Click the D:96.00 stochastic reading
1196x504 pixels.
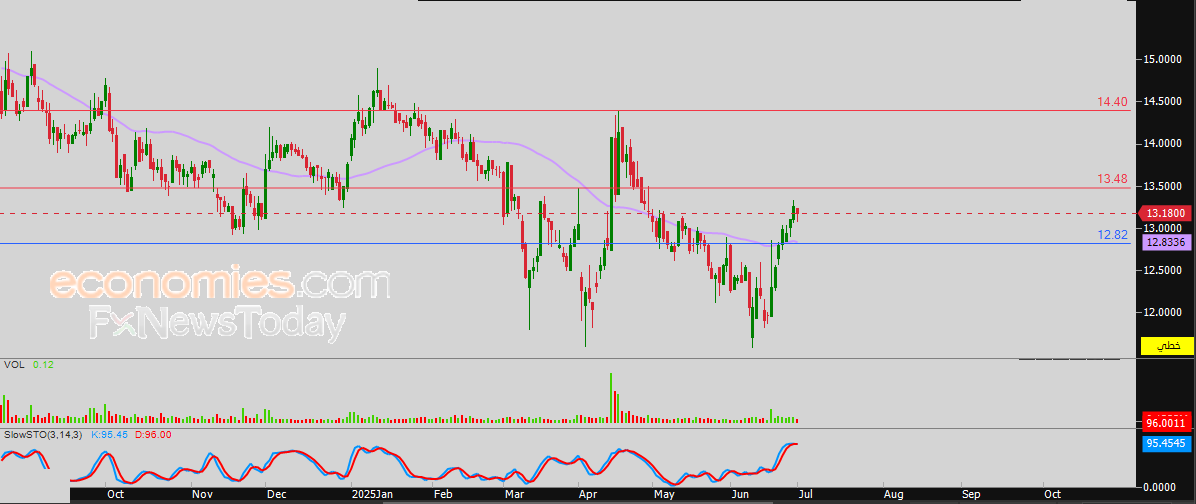(x=153, y=435)
